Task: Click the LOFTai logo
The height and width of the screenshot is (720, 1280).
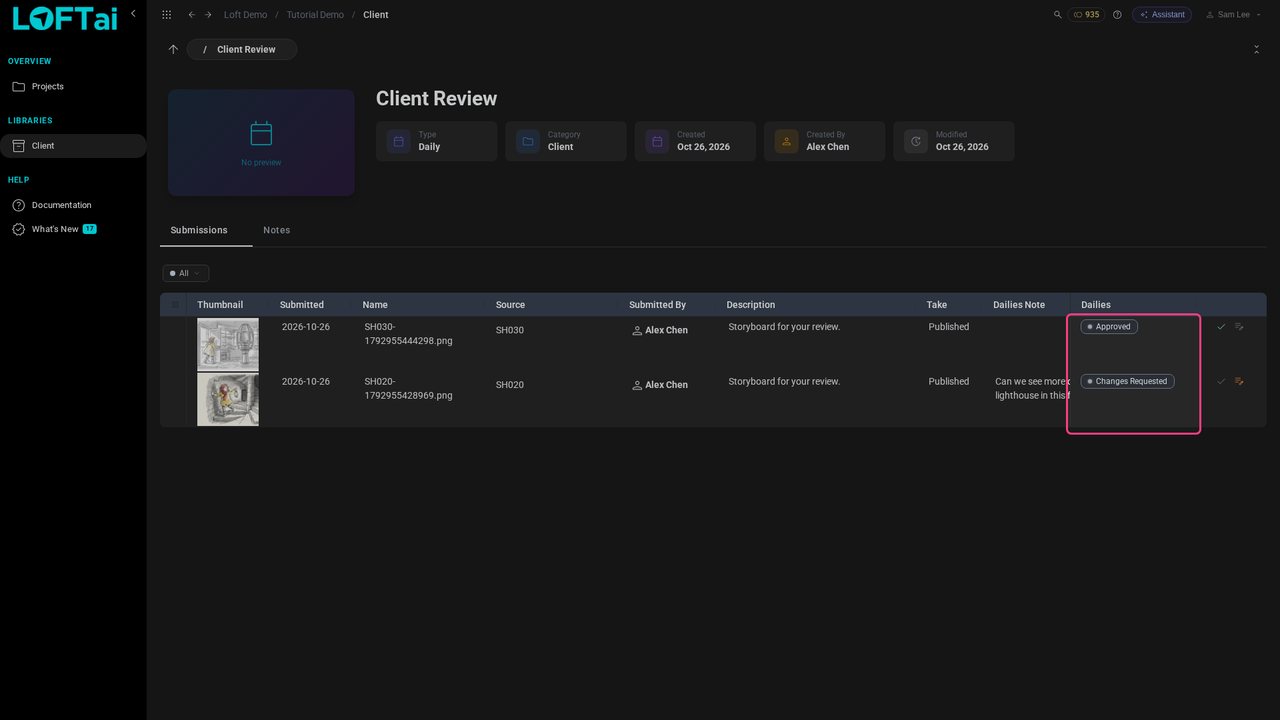Action: [65, 18]
